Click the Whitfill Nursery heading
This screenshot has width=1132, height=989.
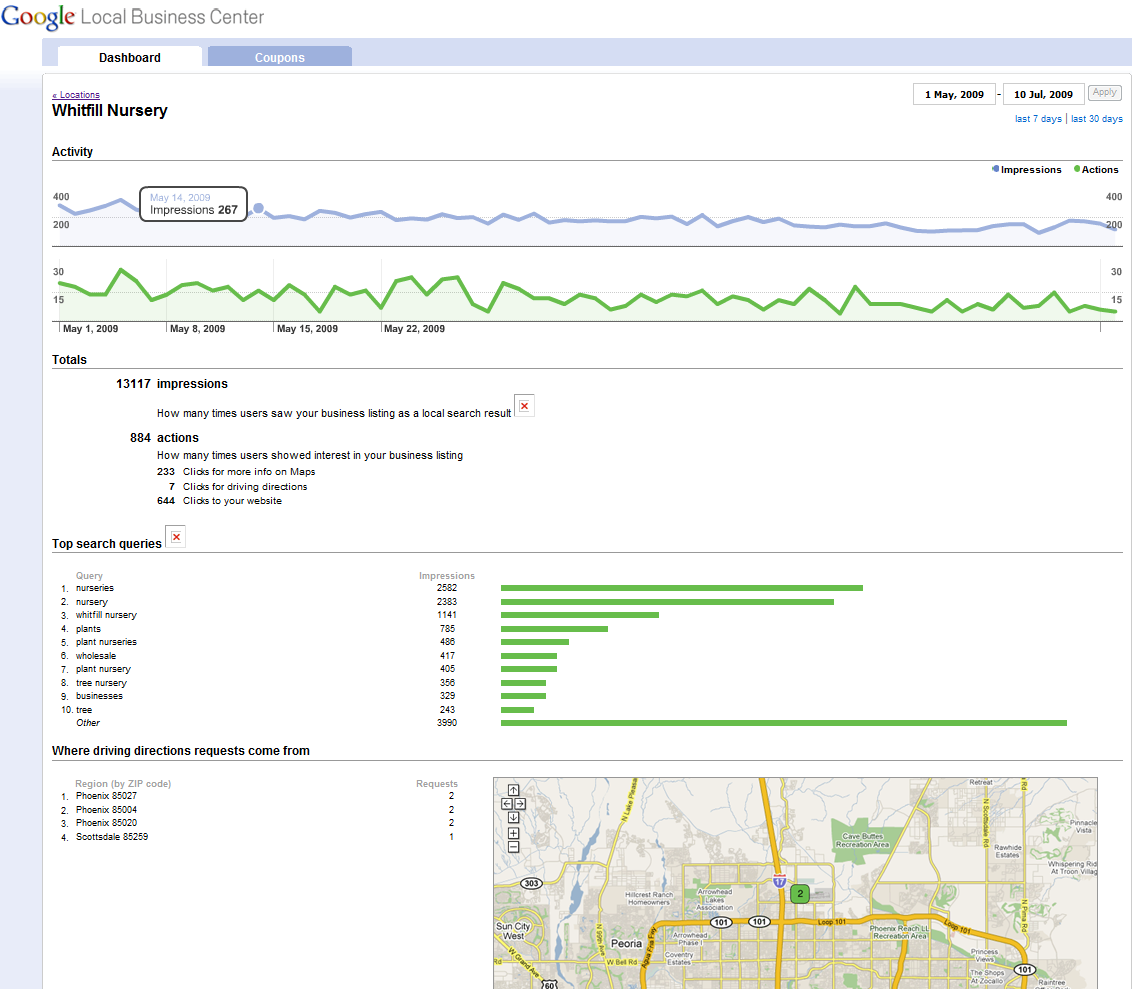pyautogui.click(x=110, y=110)
